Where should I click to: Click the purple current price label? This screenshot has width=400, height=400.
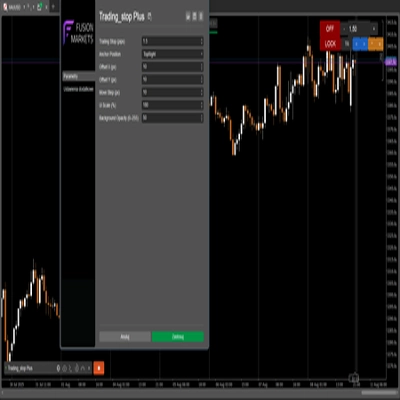(391, 62)
